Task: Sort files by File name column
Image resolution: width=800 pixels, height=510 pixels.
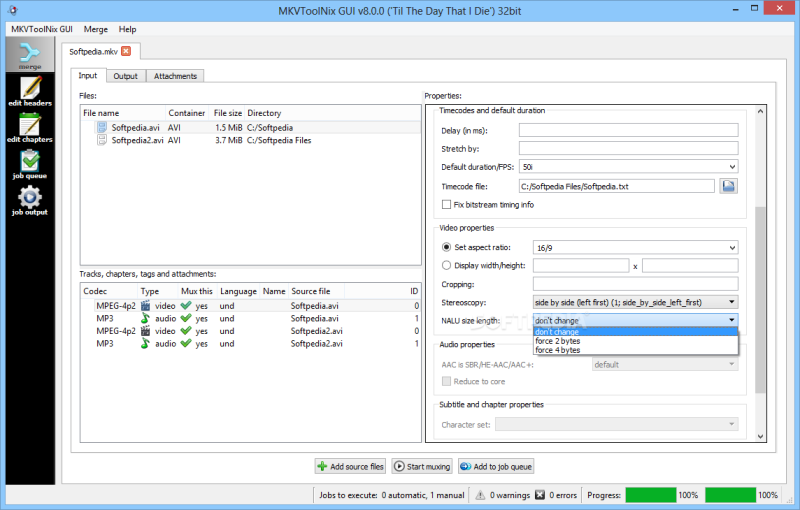Action: 123,113
